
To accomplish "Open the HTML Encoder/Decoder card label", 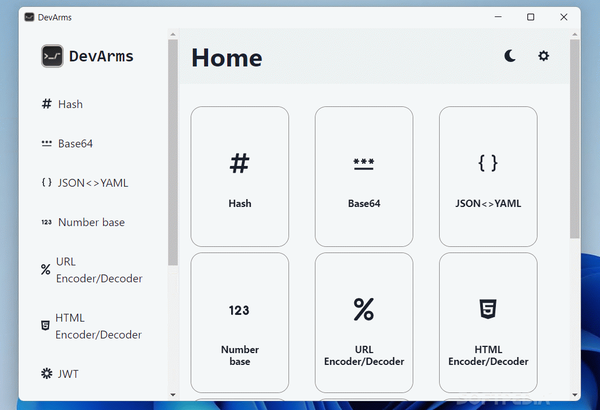I will pyautogui.click(x=488, y=355).
